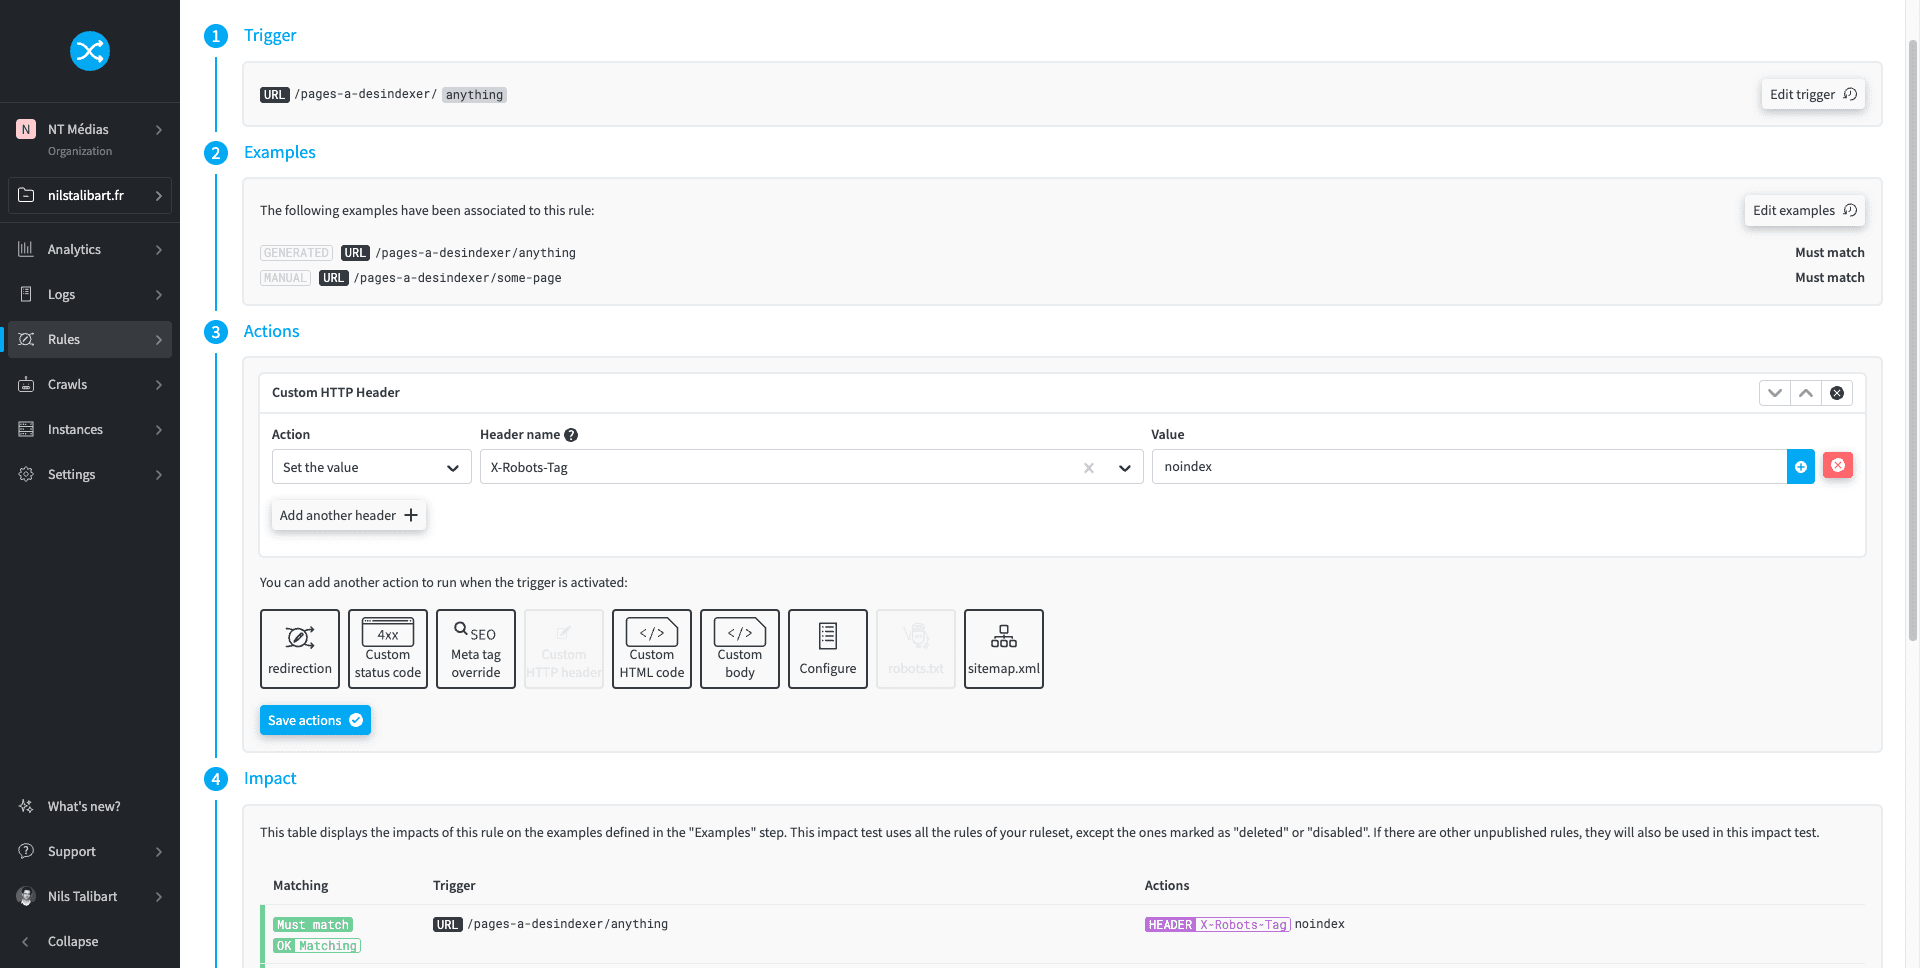
Task: Click the app logo in the sidebar
Action: 89,51
